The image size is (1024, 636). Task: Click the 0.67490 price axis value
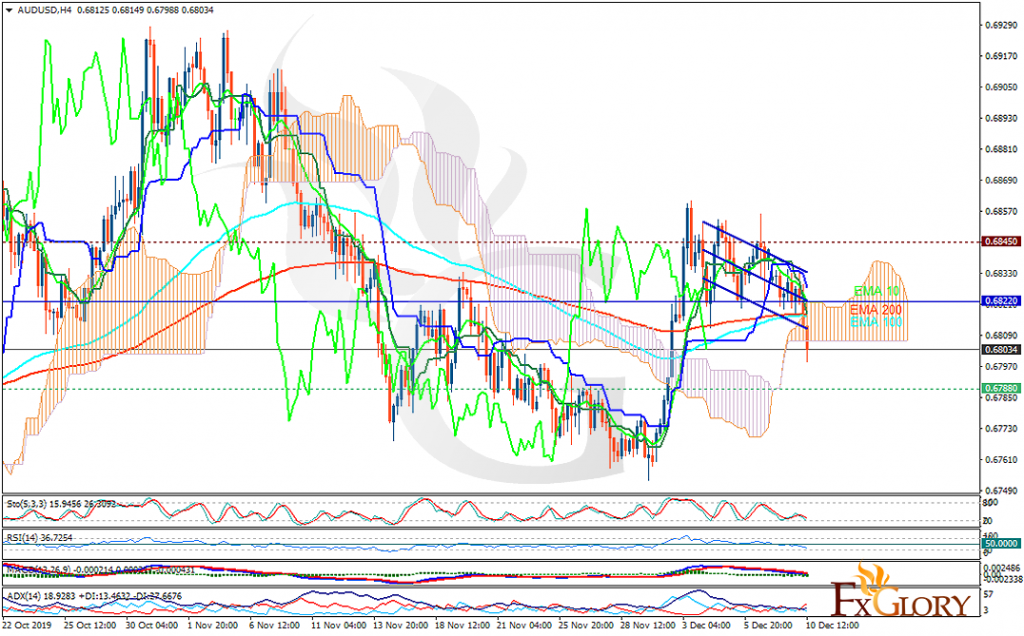(x=1001, y=490)
